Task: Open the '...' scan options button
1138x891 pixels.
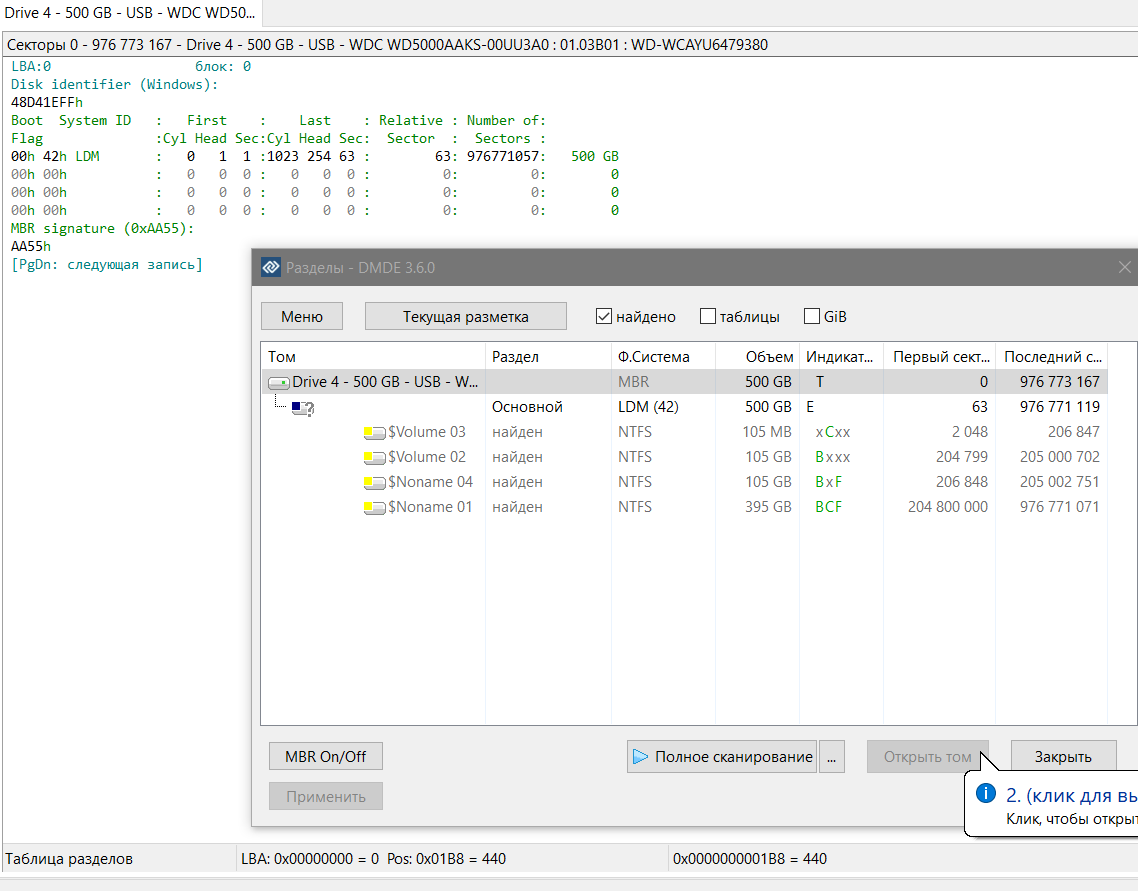Action: 832,757
